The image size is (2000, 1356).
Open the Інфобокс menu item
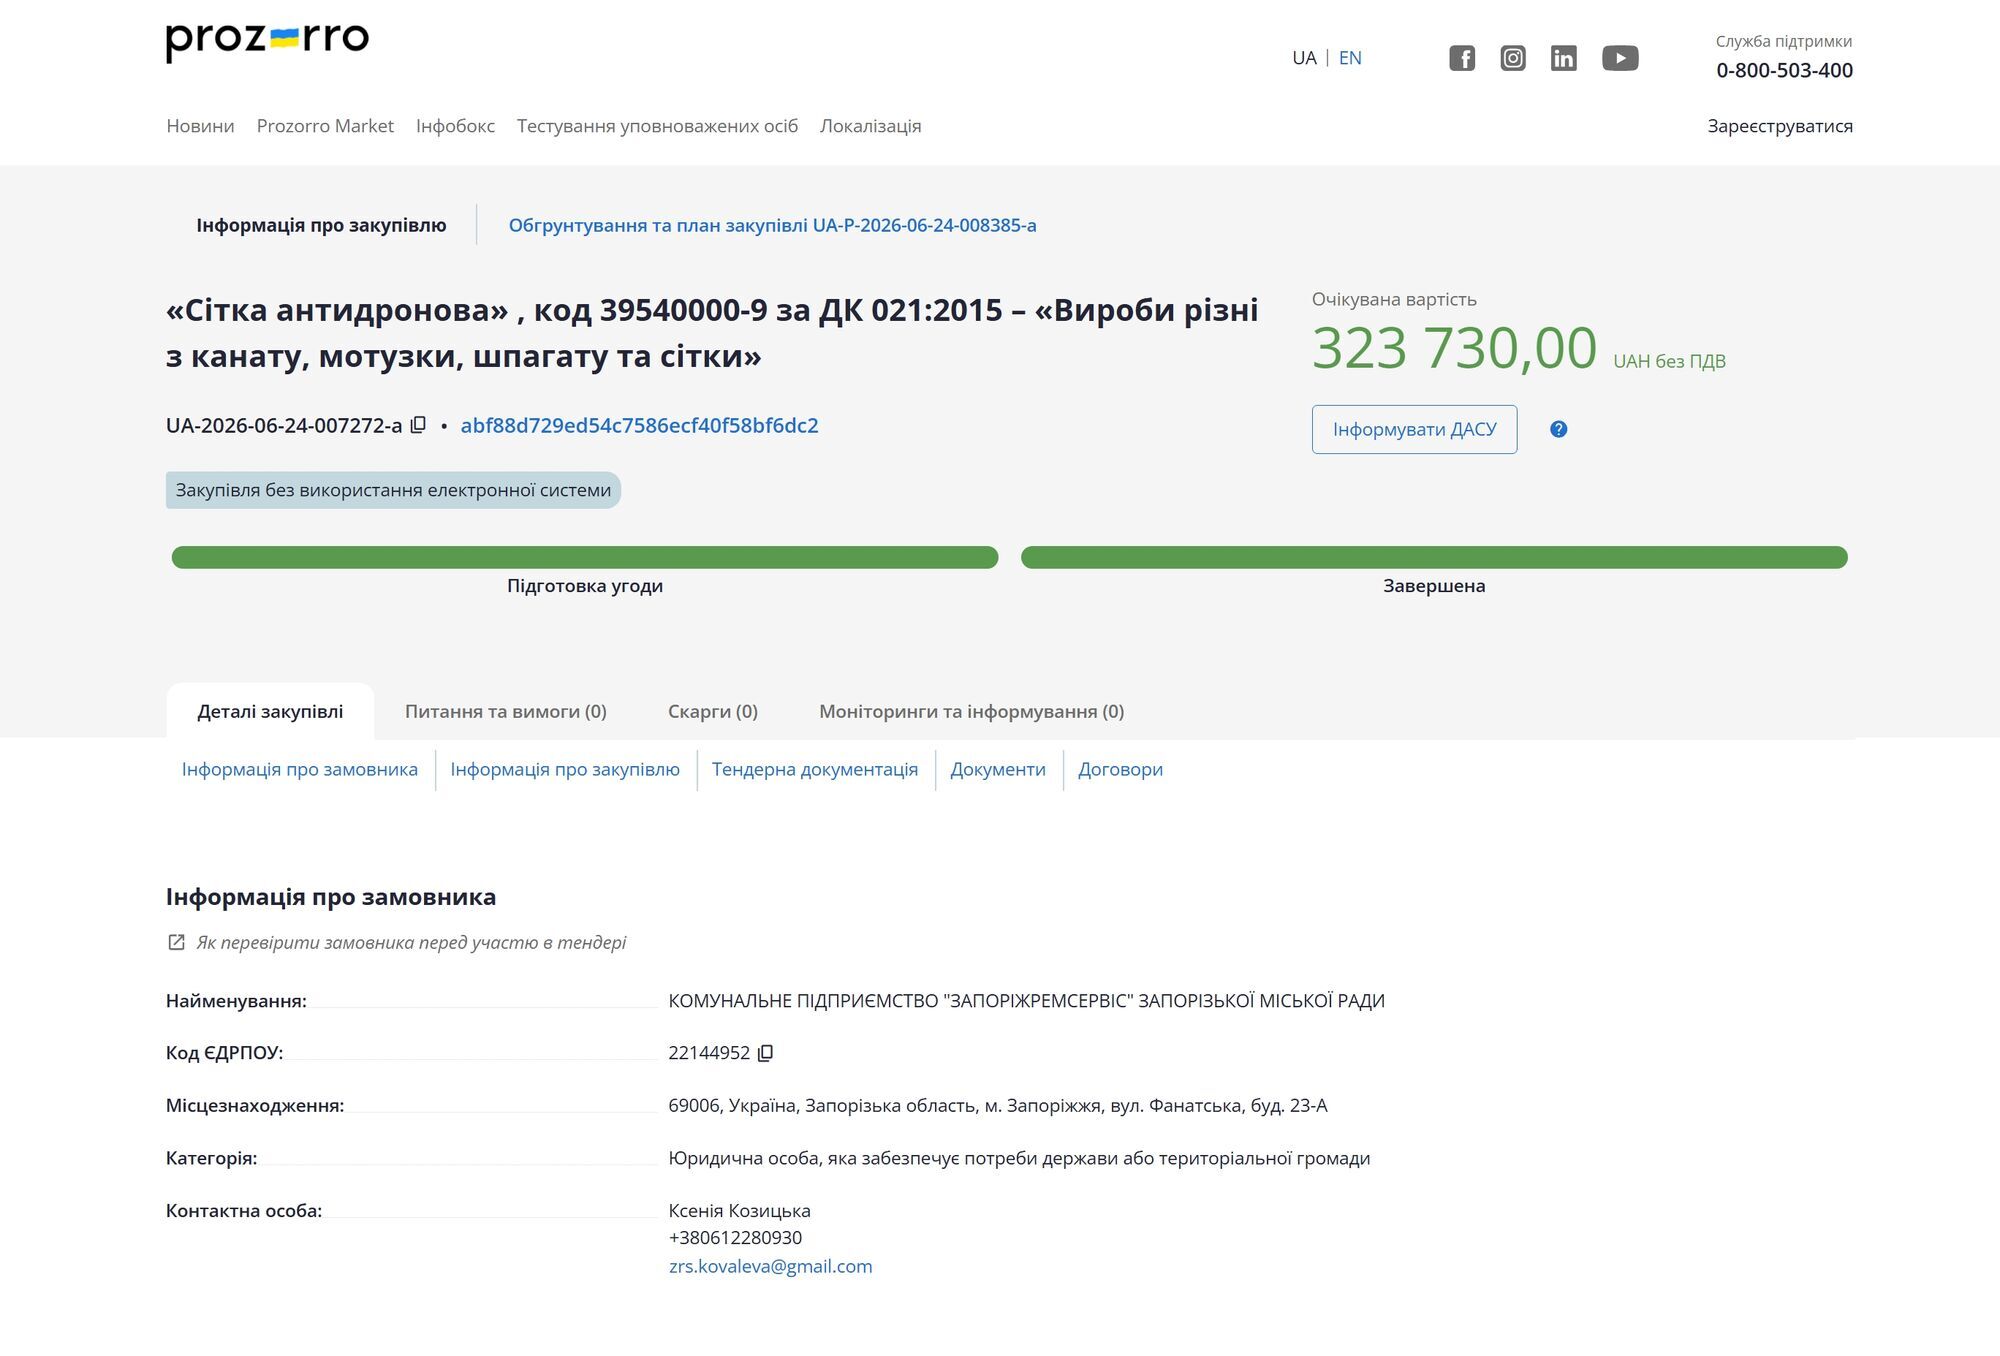click(x=455, y=126)
